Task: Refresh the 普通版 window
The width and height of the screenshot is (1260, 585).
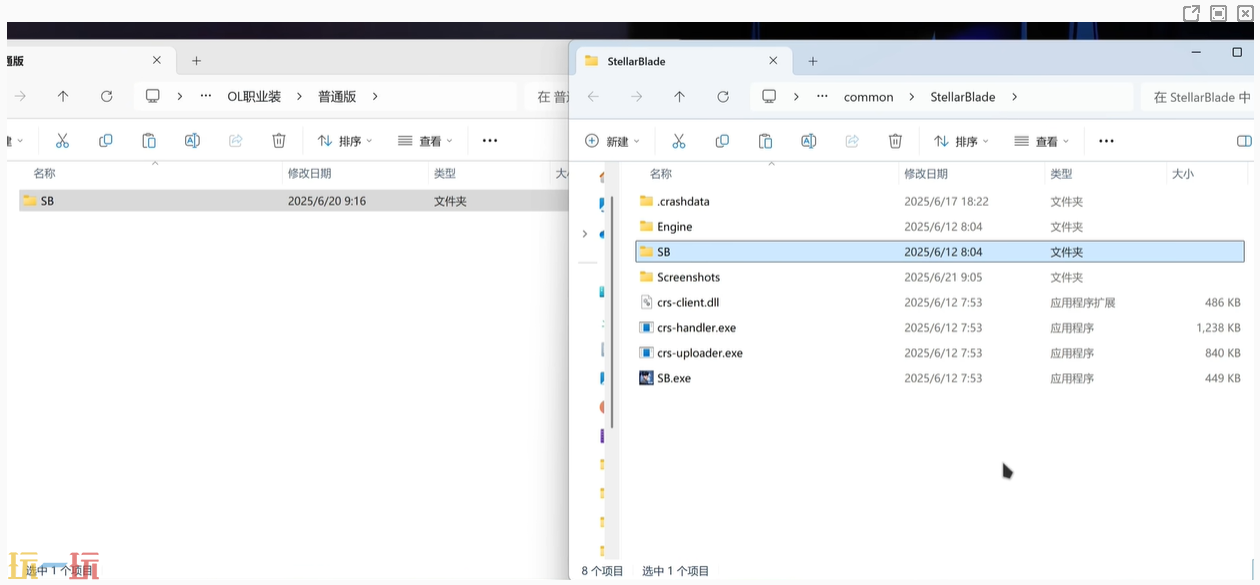Action: tap(107, 97)
